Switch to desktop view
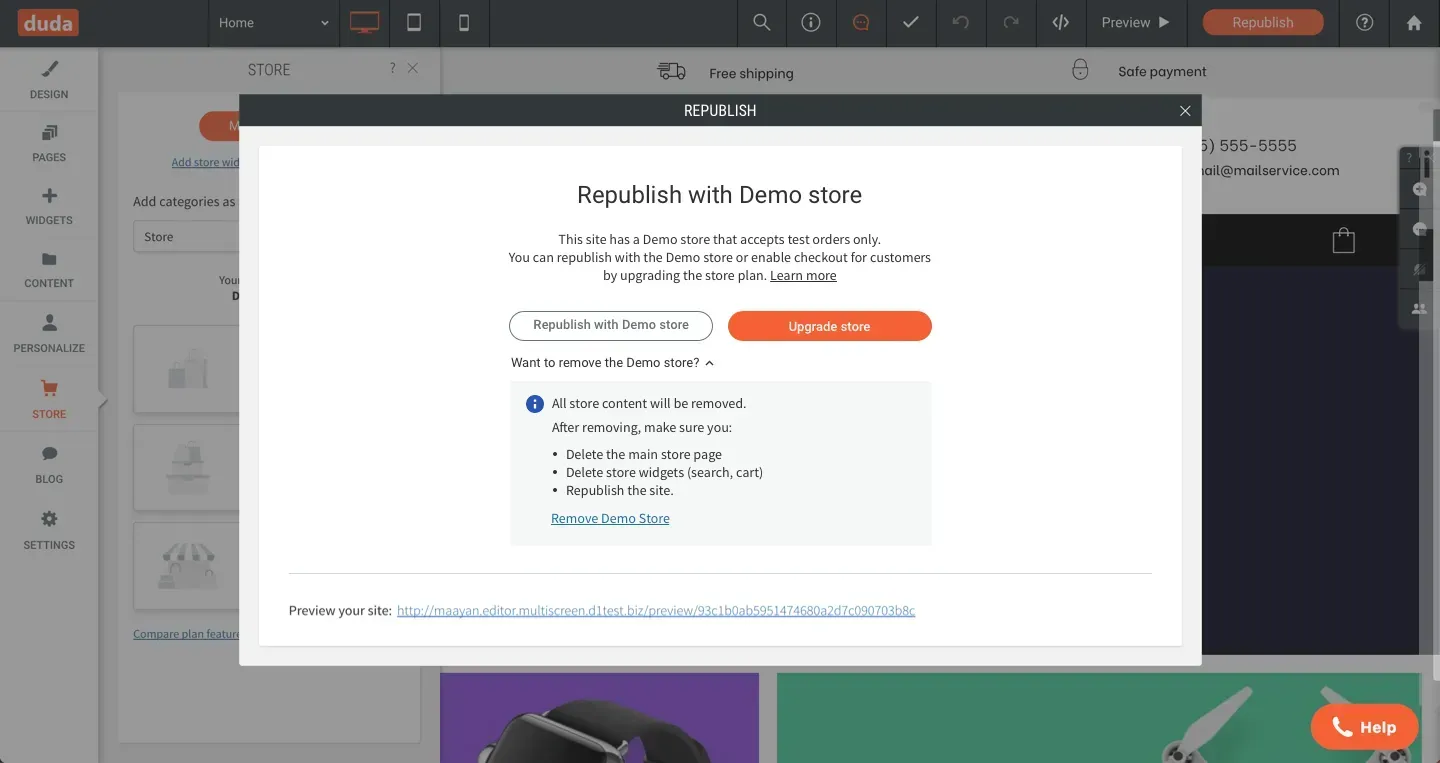Screen dimensions: 1440x763 (x=364, y=23)
